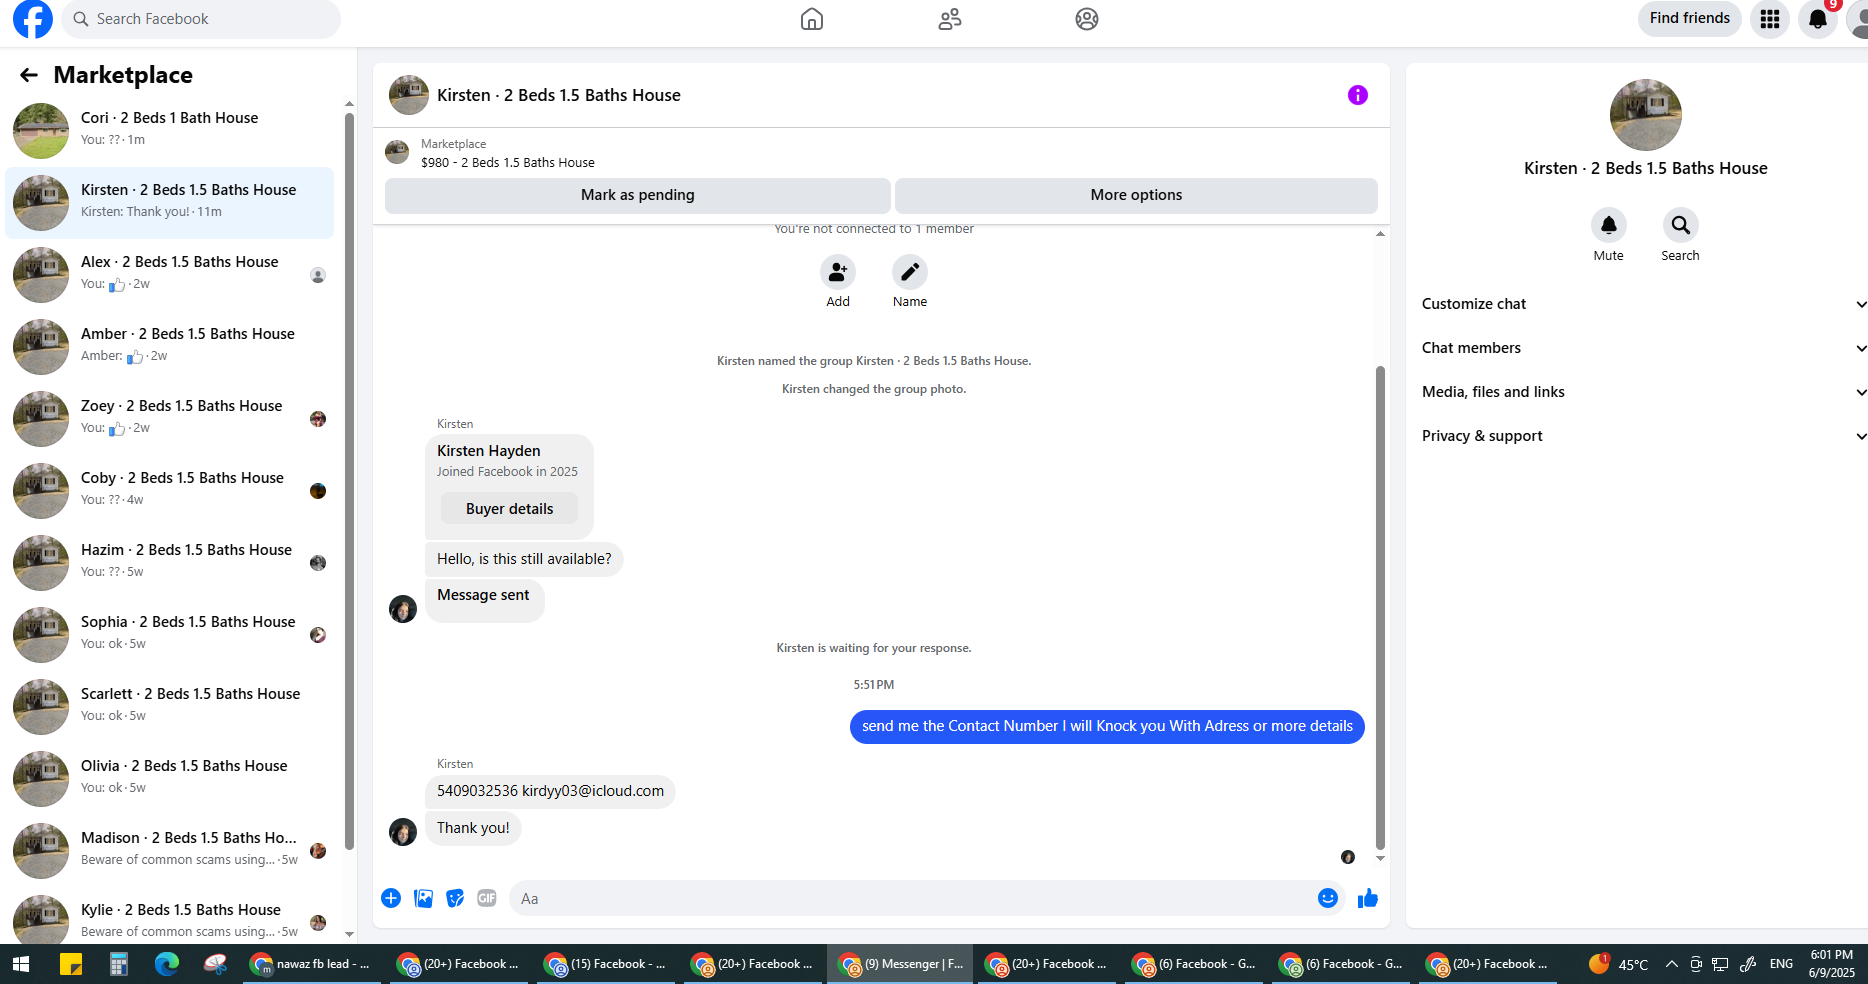
Task: Open Scarlett 2 Beds 1.5 Baths House chat
Action: (x=170, y=706)
